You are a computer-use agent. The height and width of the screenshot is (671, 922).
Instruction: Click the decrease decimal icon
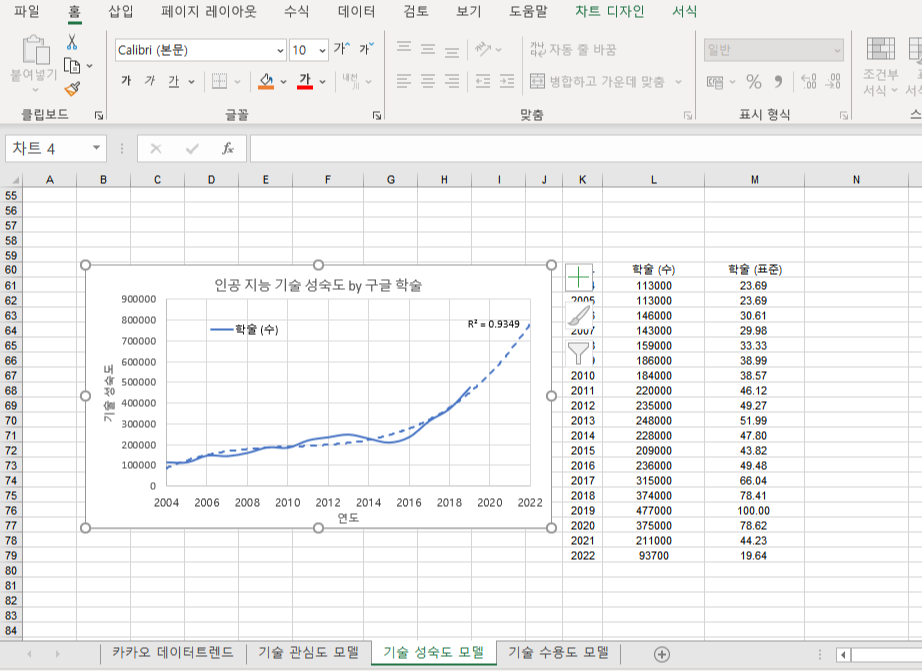[833, 82]
